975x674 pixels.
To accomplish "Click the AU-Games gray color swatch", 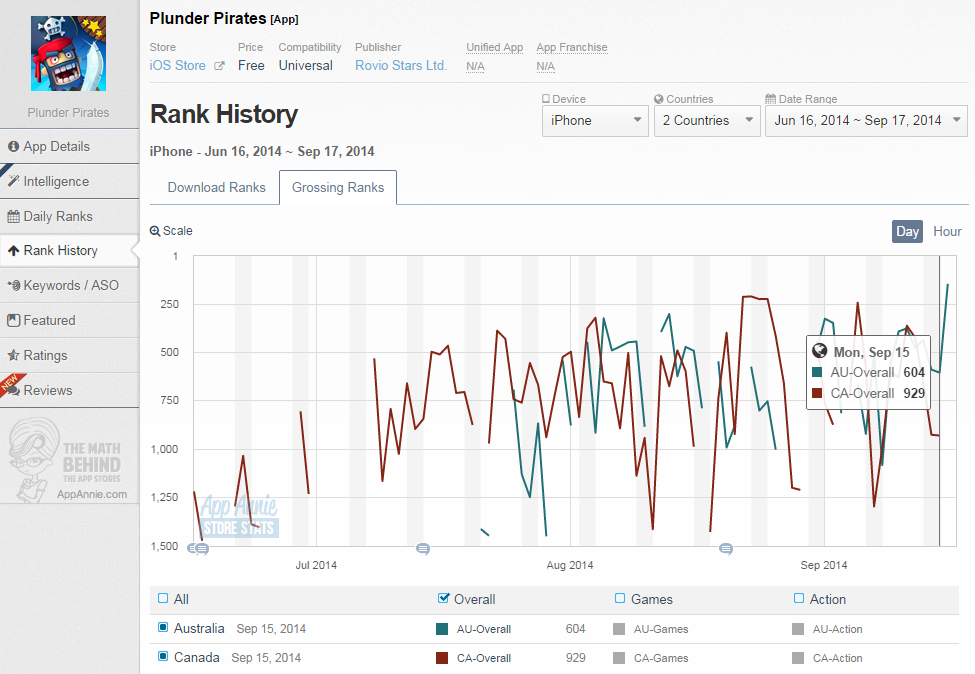I will click(619, 629).
